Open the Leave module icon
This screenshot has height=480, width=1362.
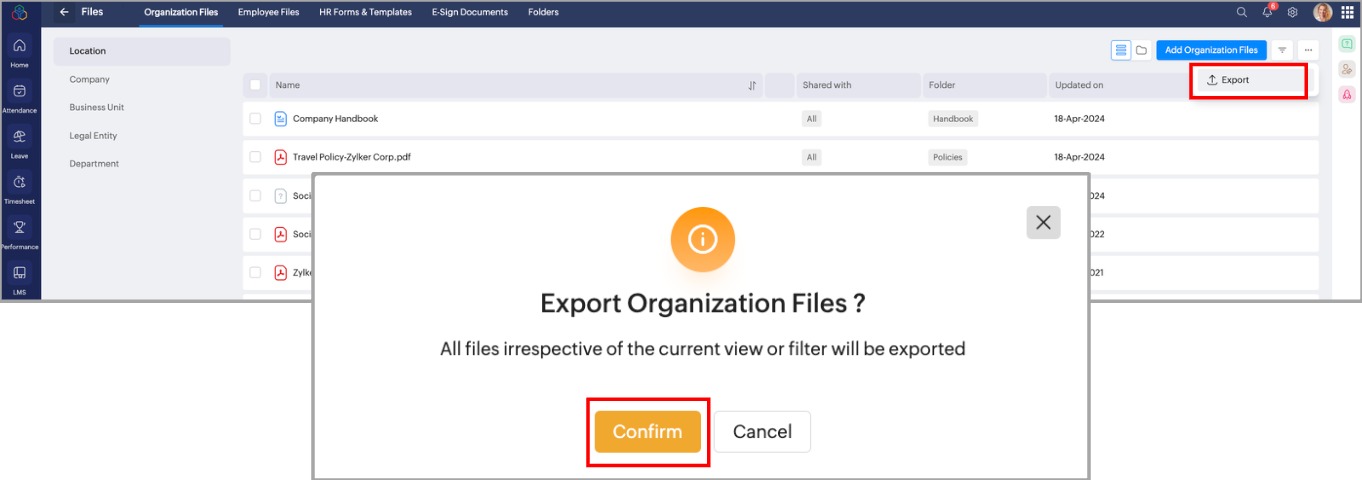click(19, 137)
